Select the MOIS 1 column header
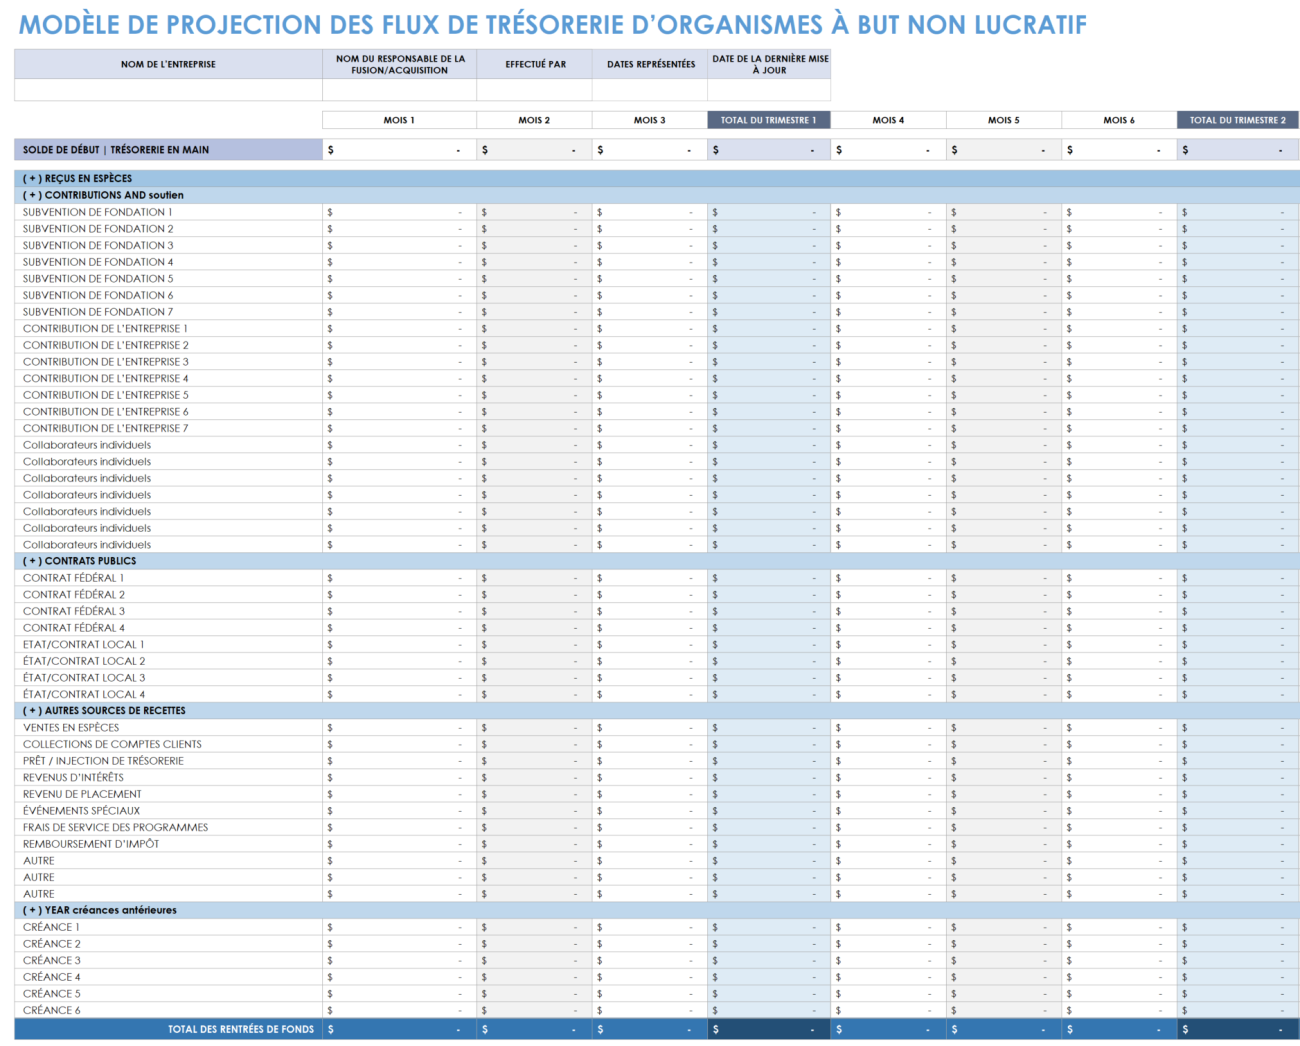Image resolution: width=1300 pixels, height=1046 pixels. coord(398,119)
